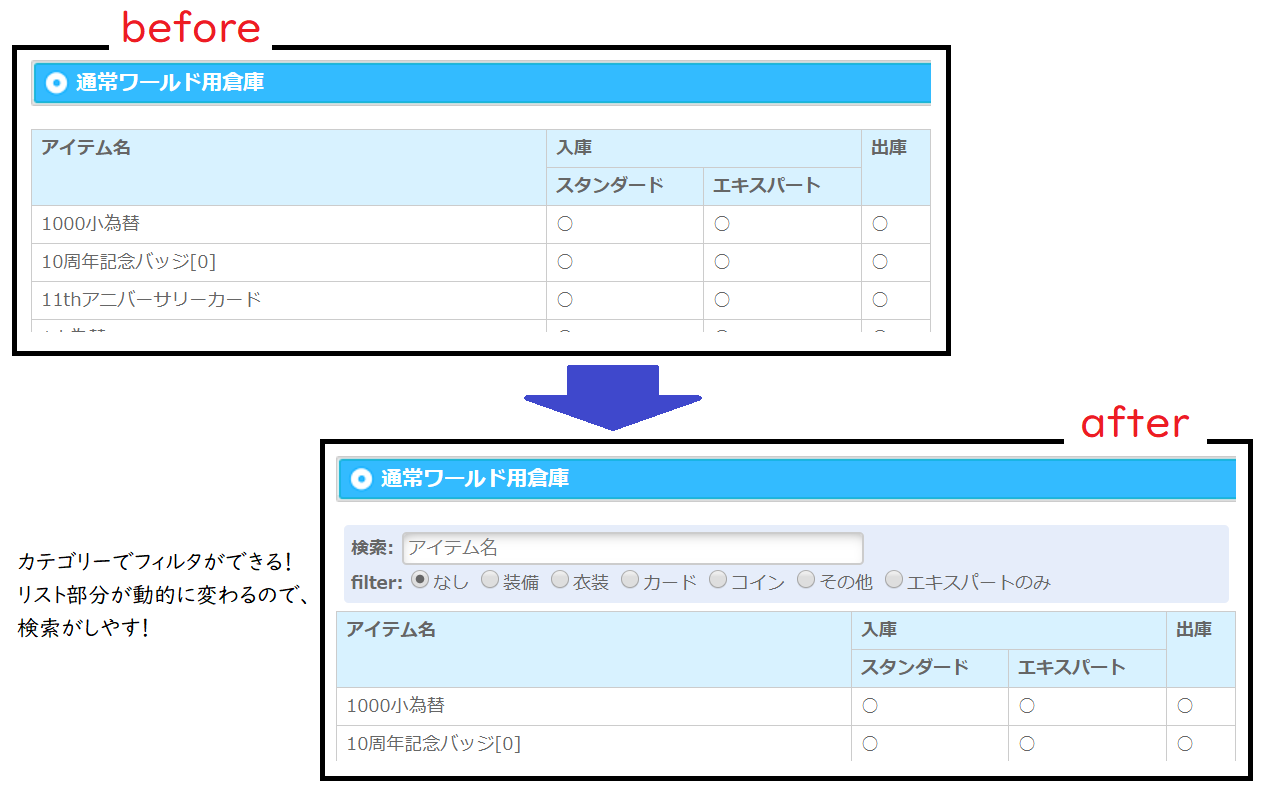Click エキスパート header in after panel
The height and width of the screenshot is (800, 1280).
1072,667
